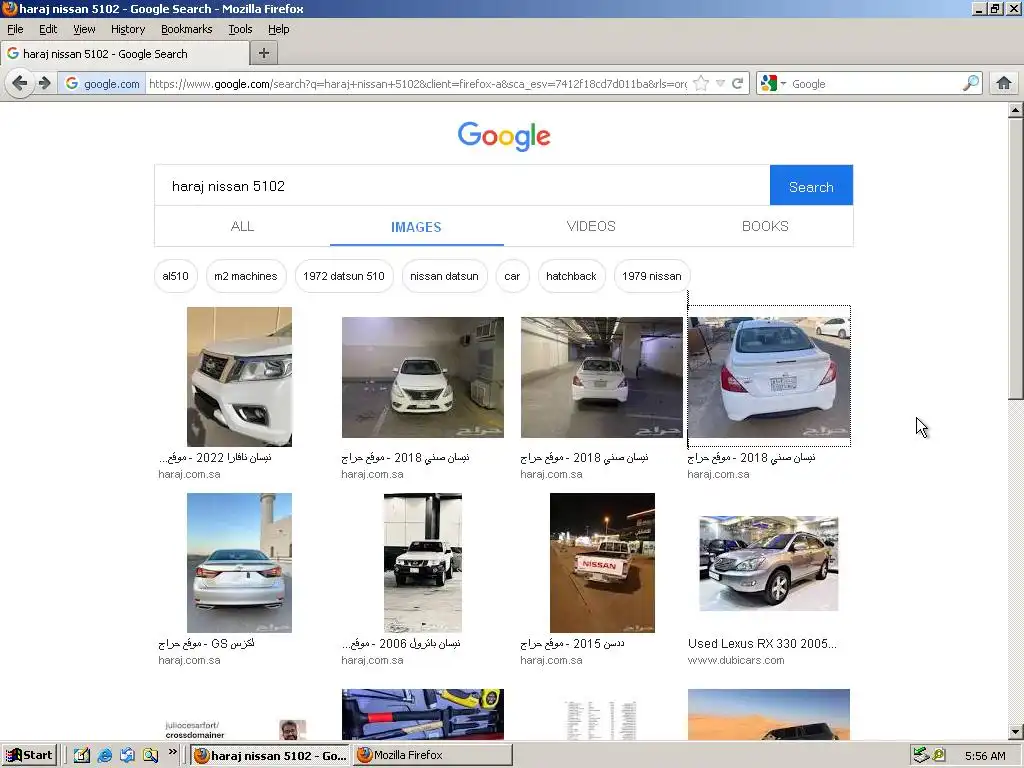Screen dimensions: 1024x768
Task: Open the History menu
Action: pyautogui.click(x=127, y=29)
